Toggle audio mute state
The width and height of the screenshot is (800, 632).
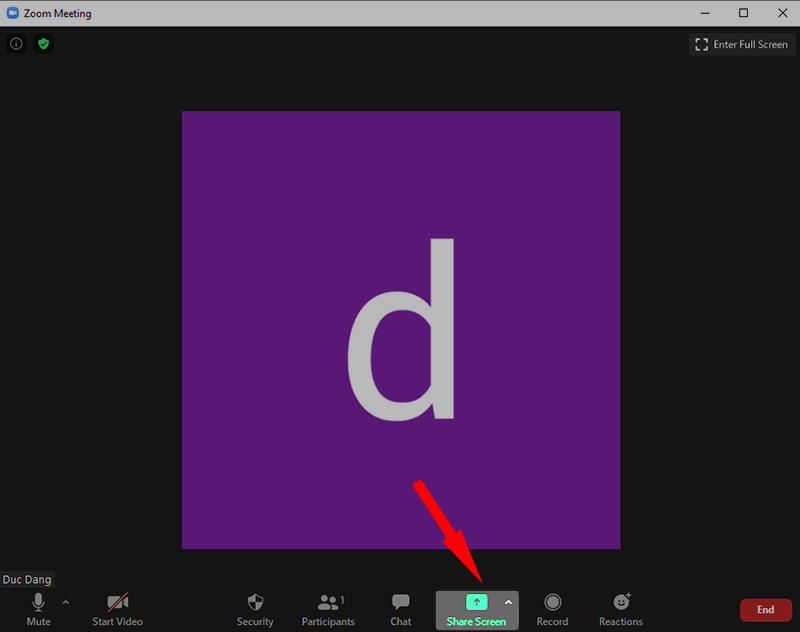pos(38,608)
